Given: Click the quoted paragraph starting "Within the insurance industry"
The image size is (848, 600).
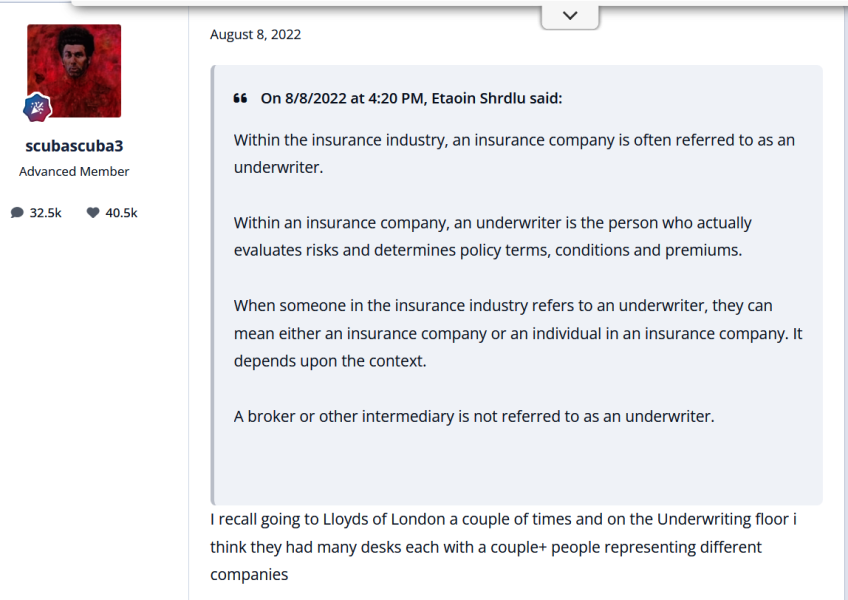Looking at the screenshot, I should 514,140.
